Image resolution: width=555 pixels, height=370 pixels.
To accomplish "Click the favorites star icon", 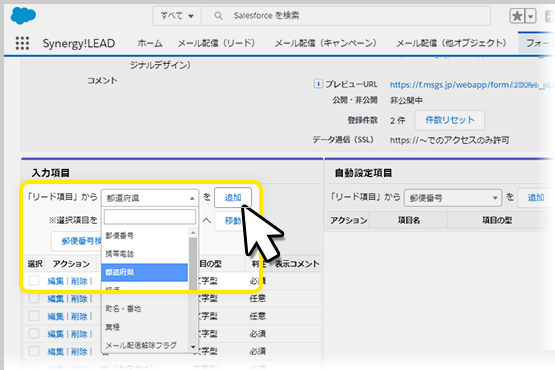I will (x=517, y=16).
